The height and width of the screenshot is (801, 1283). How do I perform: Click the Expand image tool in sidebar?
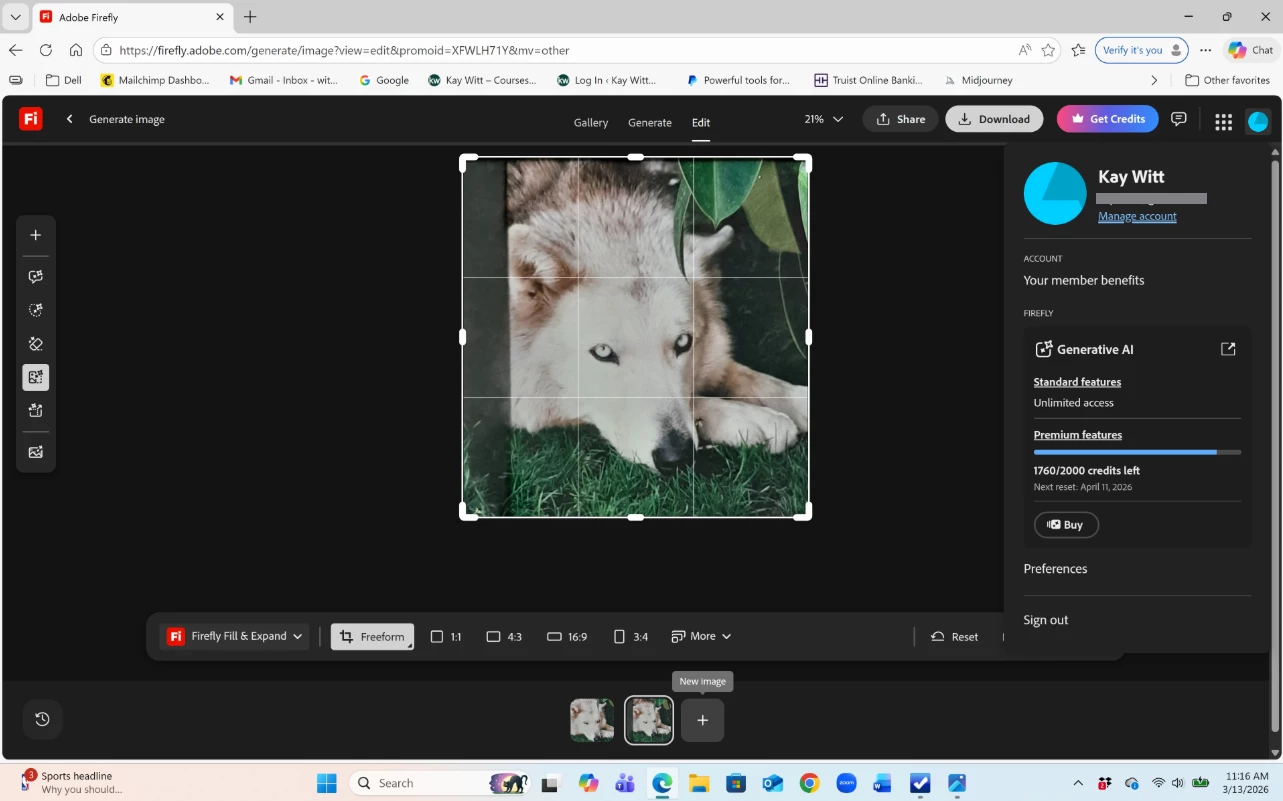pyautogui.click(x=36, y=377)
